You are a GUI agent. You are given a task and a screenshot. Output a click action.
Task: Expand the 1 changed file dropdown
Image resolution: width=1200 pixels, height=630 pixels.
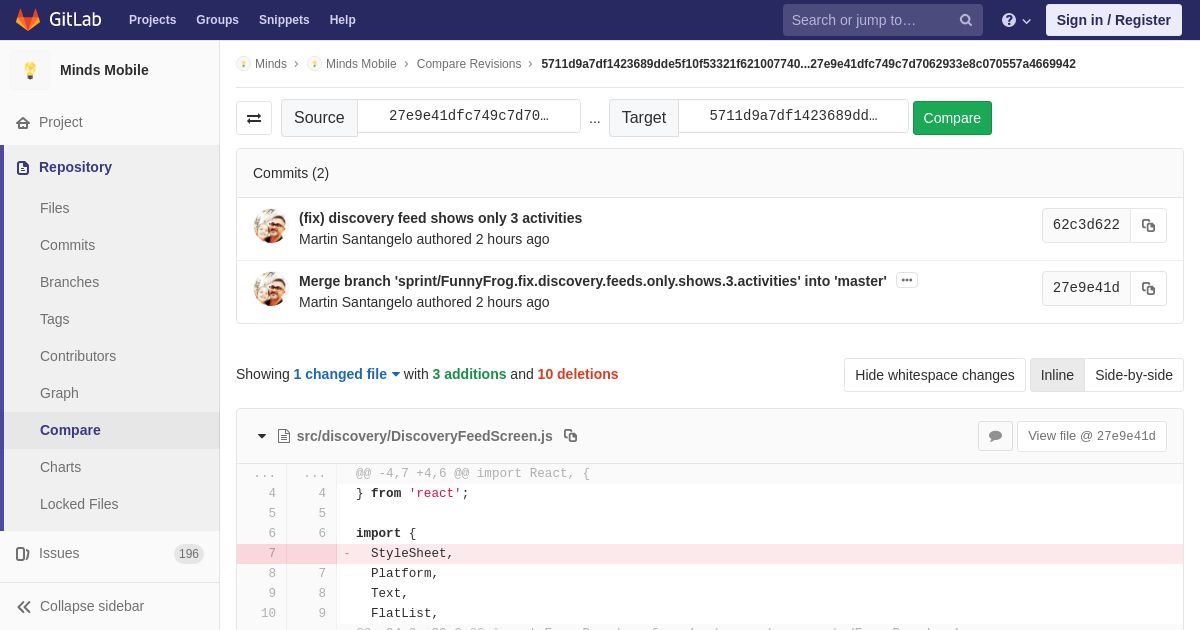point(346,374)
